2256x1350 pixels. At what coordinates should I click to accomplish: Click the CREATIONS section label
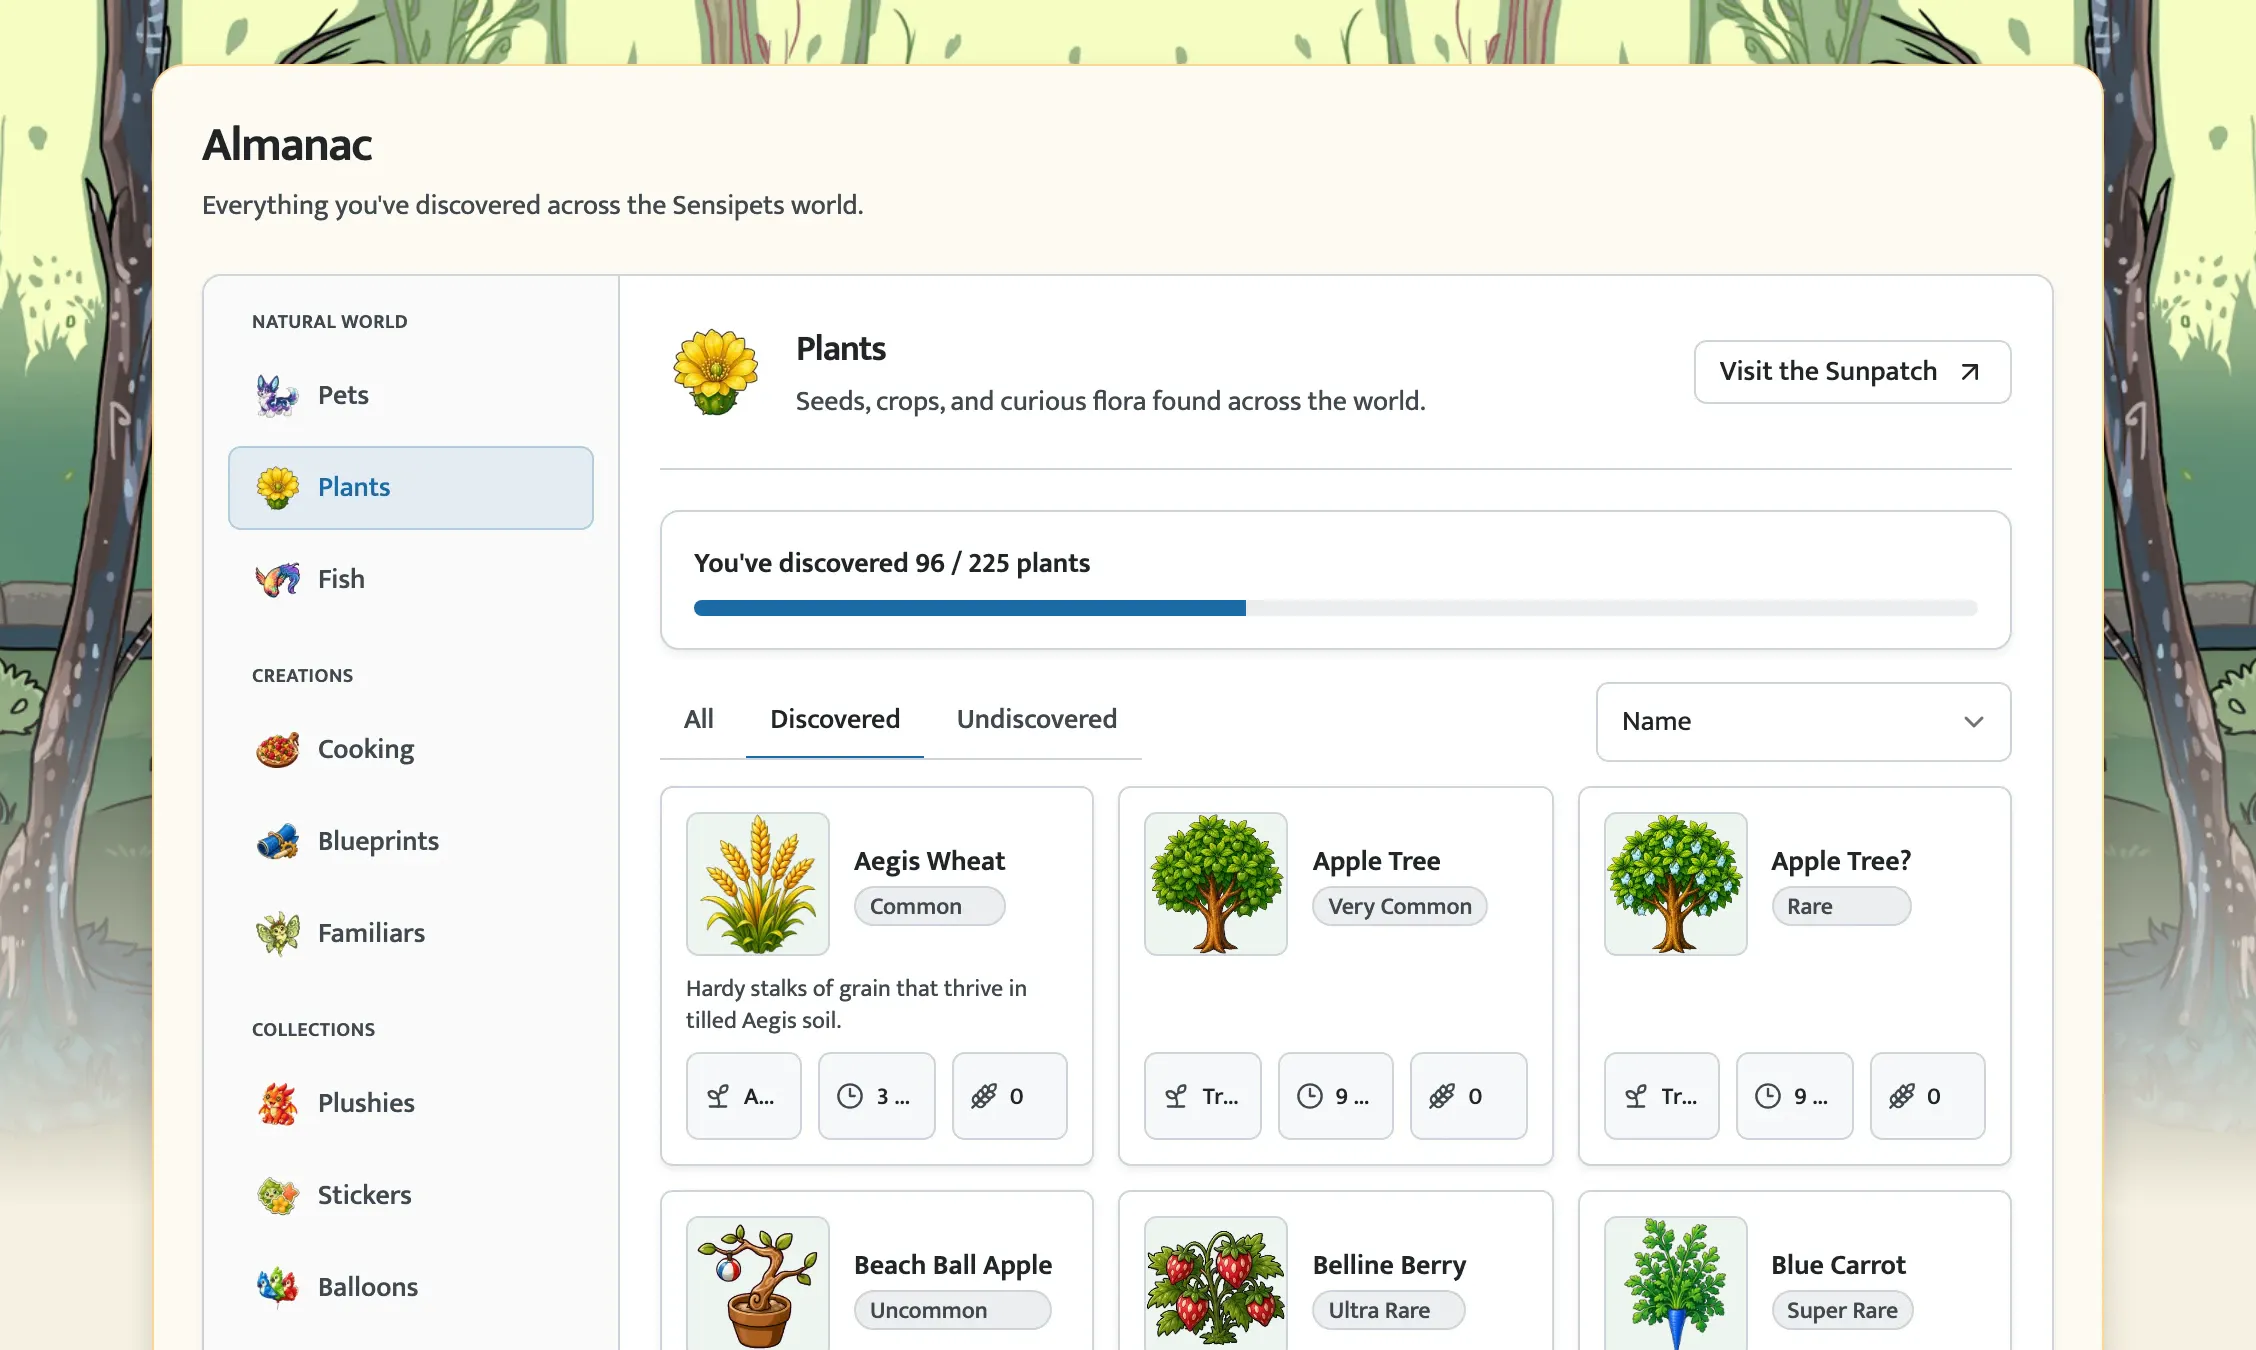coord(303,676)
